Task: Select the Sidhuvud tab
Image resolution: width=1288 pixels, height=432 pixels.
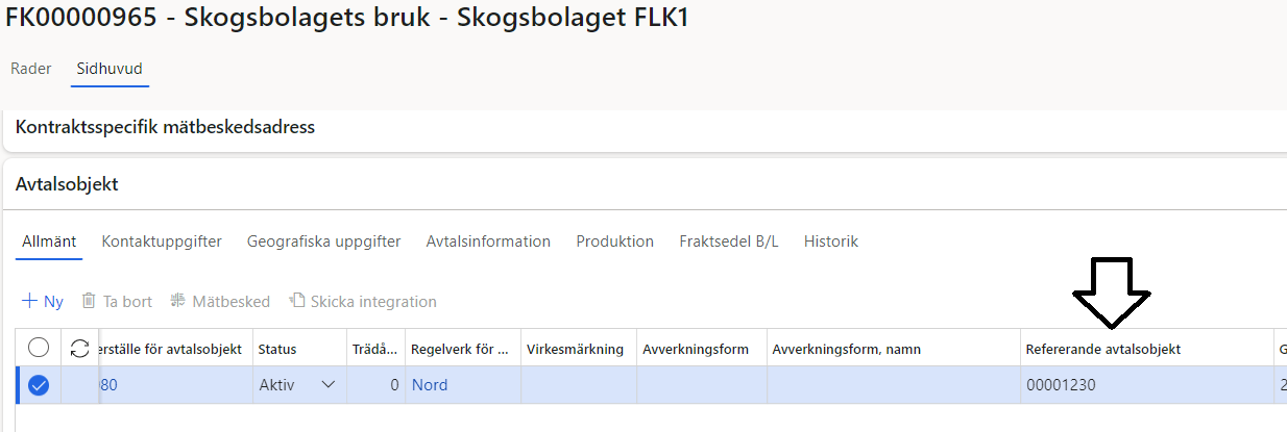Action: 109,69
